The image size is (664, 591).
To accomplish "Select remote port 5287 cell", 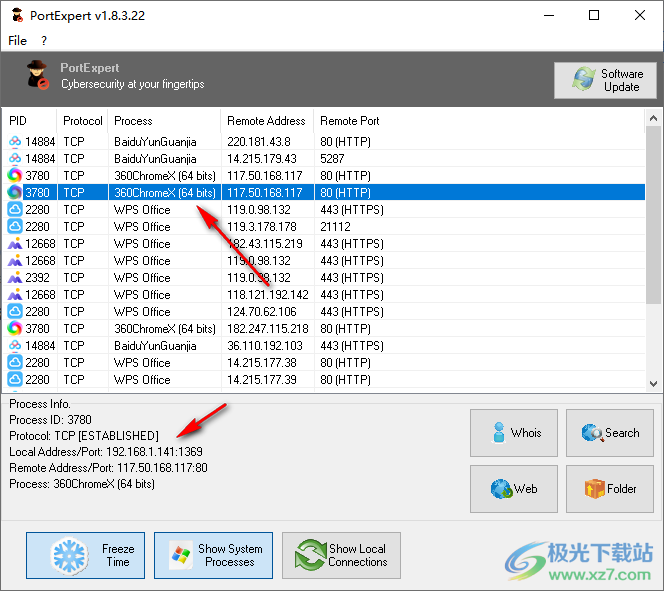I will [x=332, y=158].
